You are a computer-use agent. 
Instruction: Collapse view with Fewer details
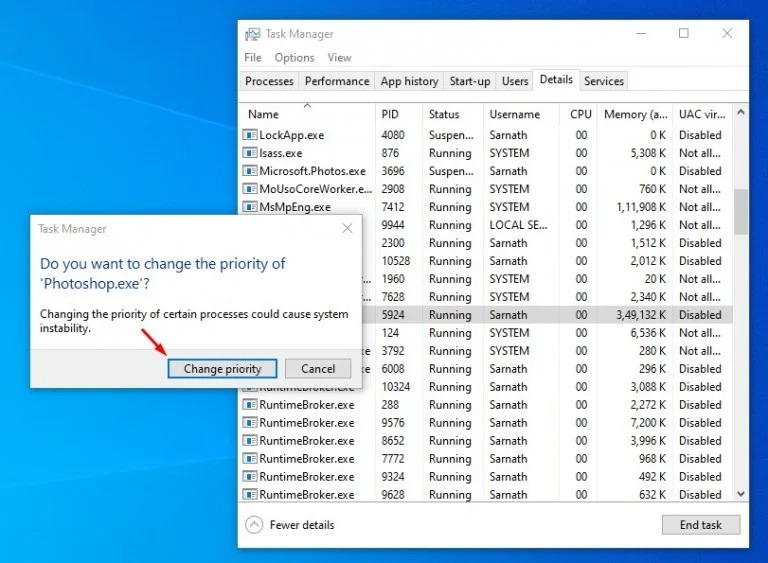coord(302,525)
